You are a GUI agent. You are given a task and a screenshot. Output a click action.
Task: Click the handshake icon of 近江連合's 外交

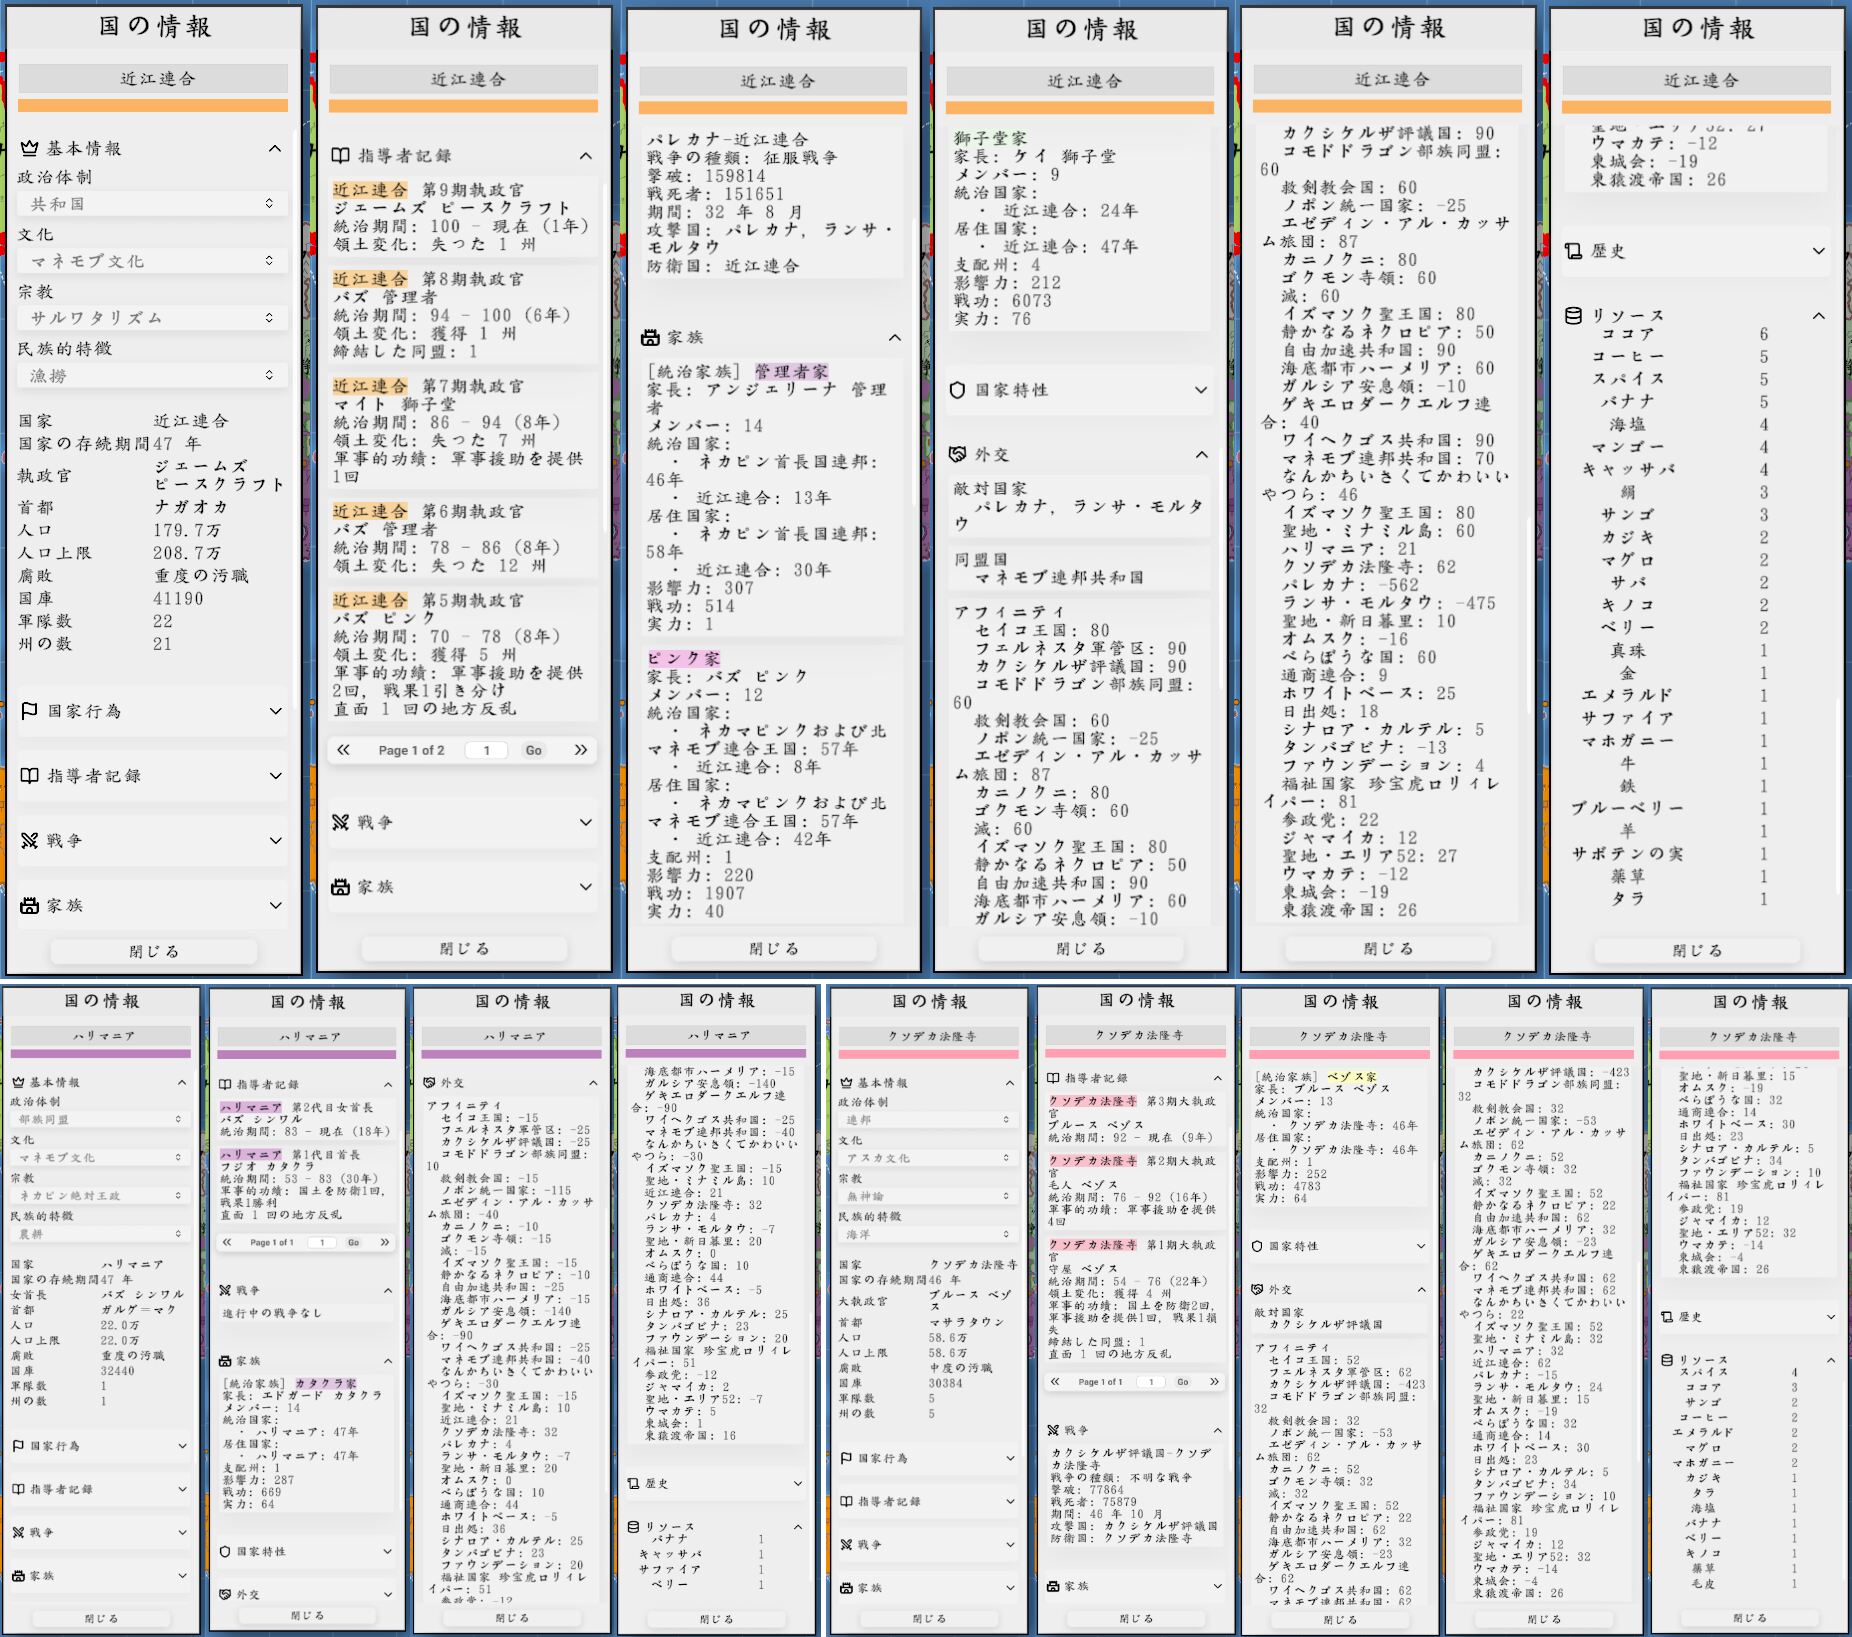pos(957,454)
